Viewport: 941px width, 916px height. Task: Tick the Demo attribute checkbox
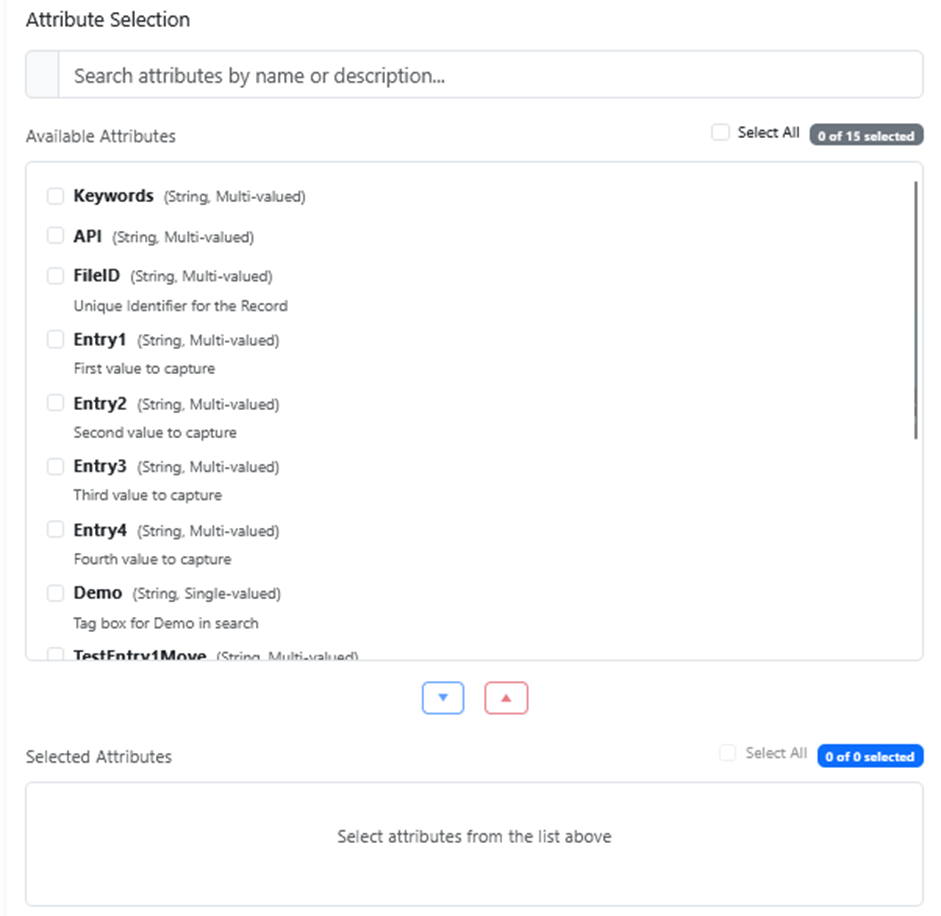click(x=56, y=593)
